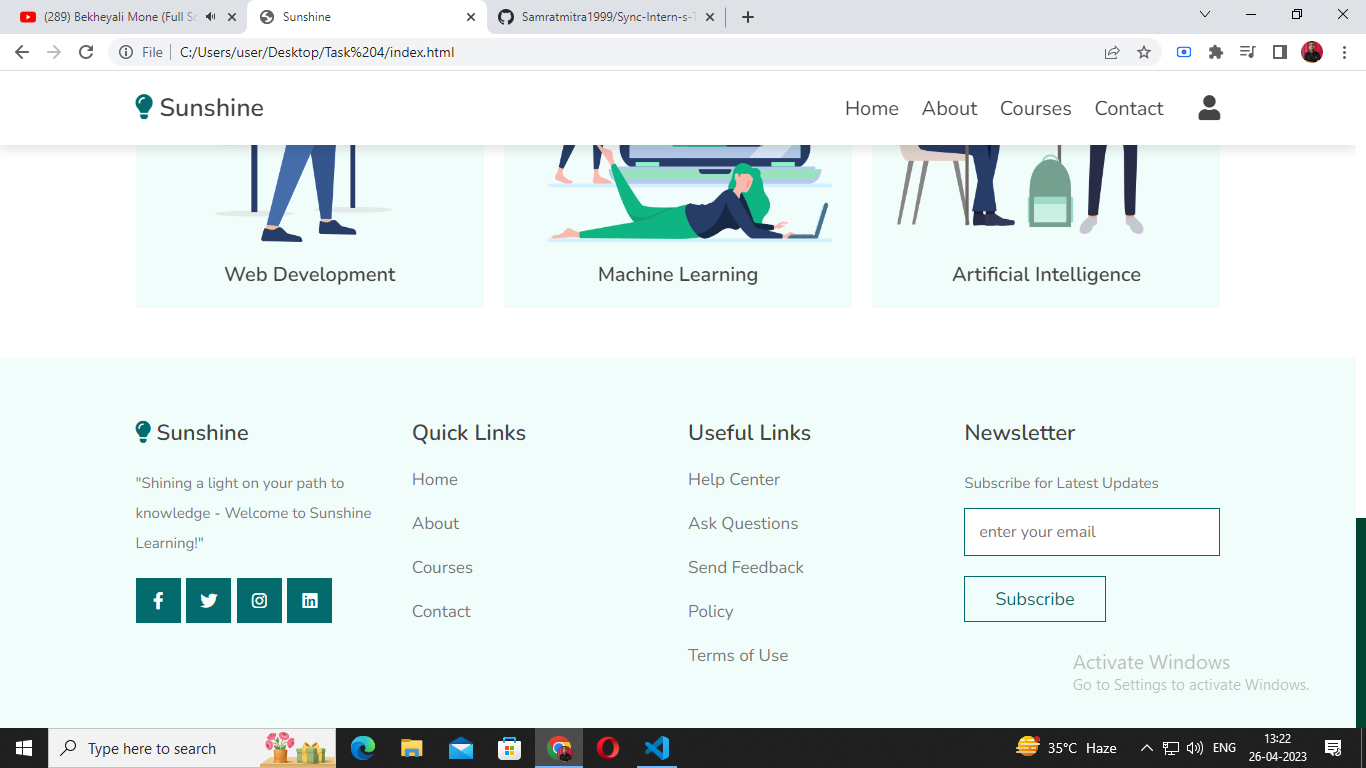This screenshot has width=1366, height=768.
Task: Click the volume icon in system tray
Action: pos(1194,748)
